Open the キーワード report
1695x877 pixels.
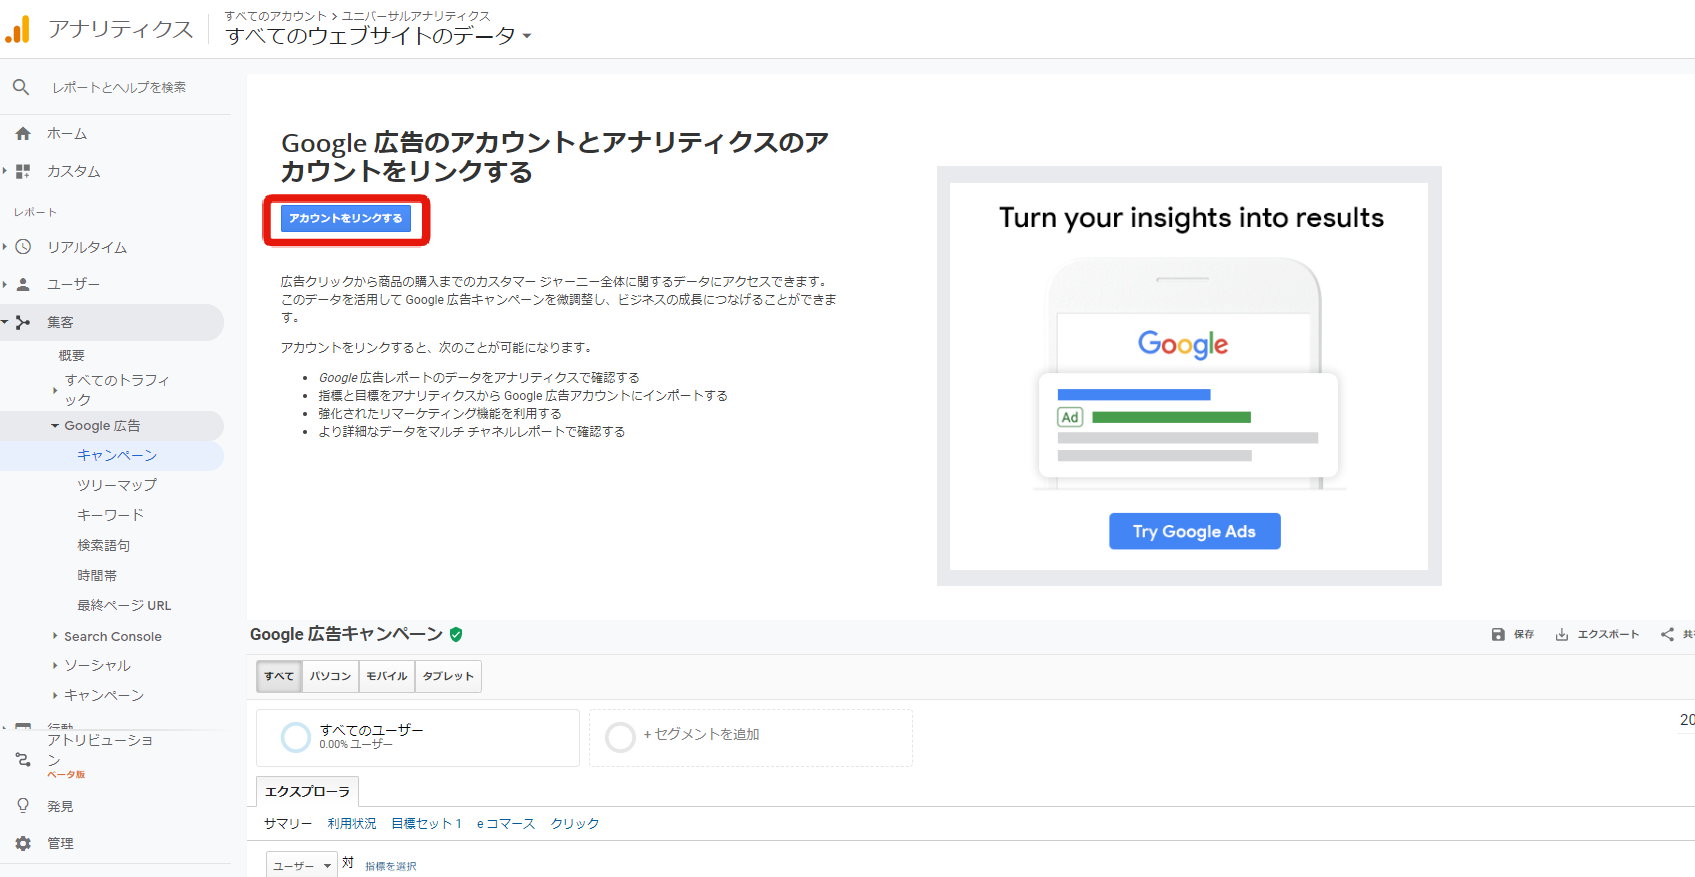pyautogui.click(x=111, y=515)
